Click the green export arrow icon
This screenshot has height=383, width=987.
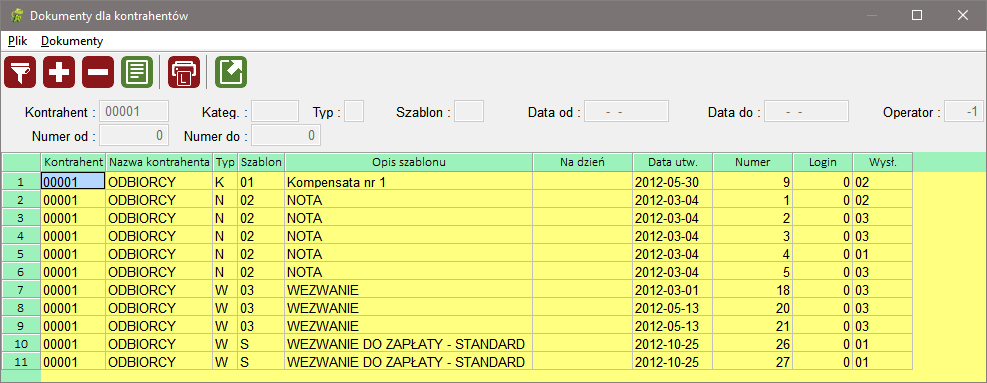[231, 72]
